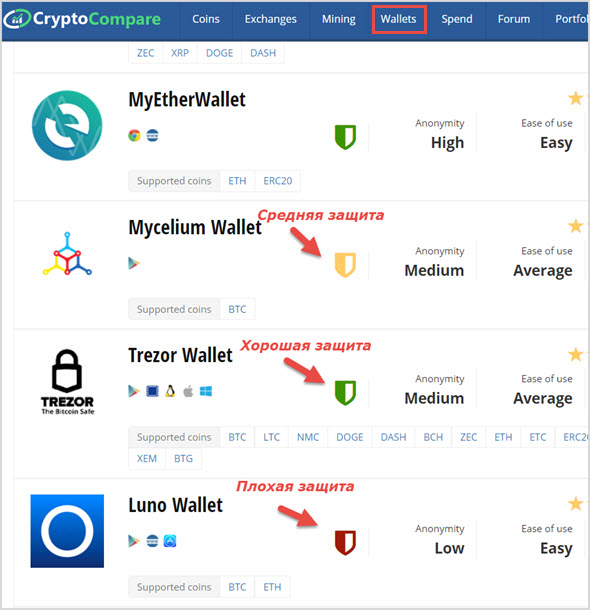Click the Windows icon under Trezor Wallet
The image size is (590, 610).
(206, 391)
